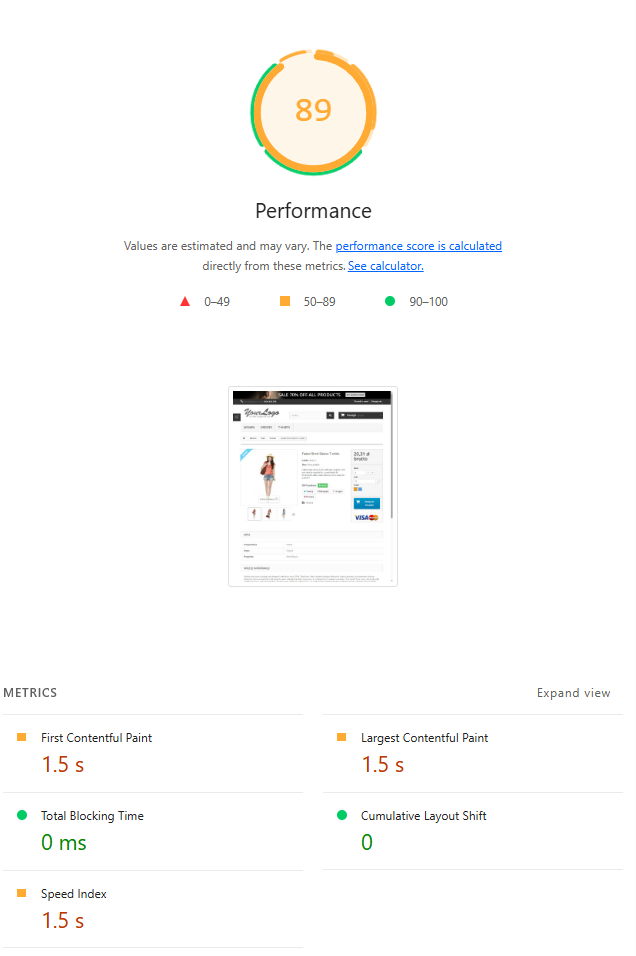
Task: Click the green circle 90–100 legend icon
Action: pos(390,301)
